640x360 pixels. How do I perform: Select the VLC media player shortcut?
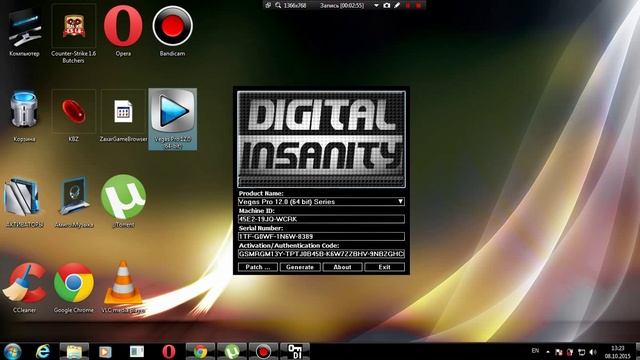(123, 287)
